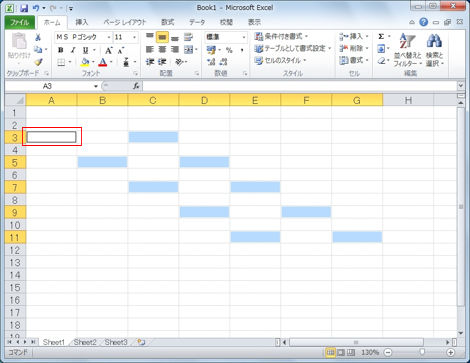Image resolution: width=470 pixels, height=363 pixels.
Task: Open the File tab
Action: point(20,22)
